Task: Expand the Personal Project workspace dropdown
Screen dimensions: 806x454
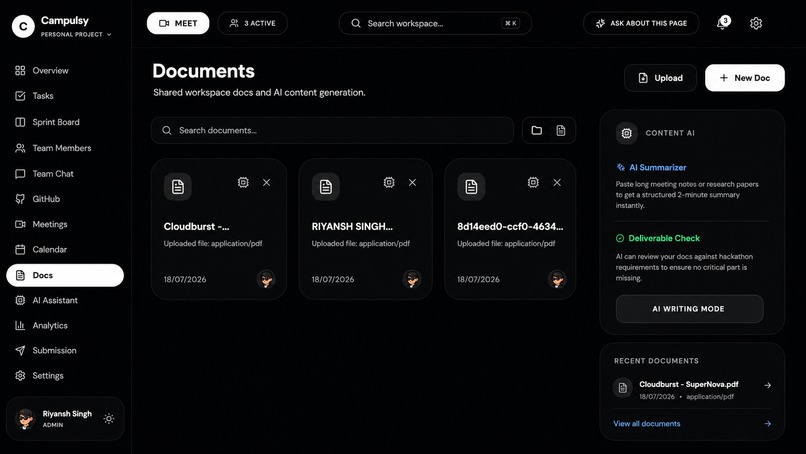Action: (x=76, y=34)
